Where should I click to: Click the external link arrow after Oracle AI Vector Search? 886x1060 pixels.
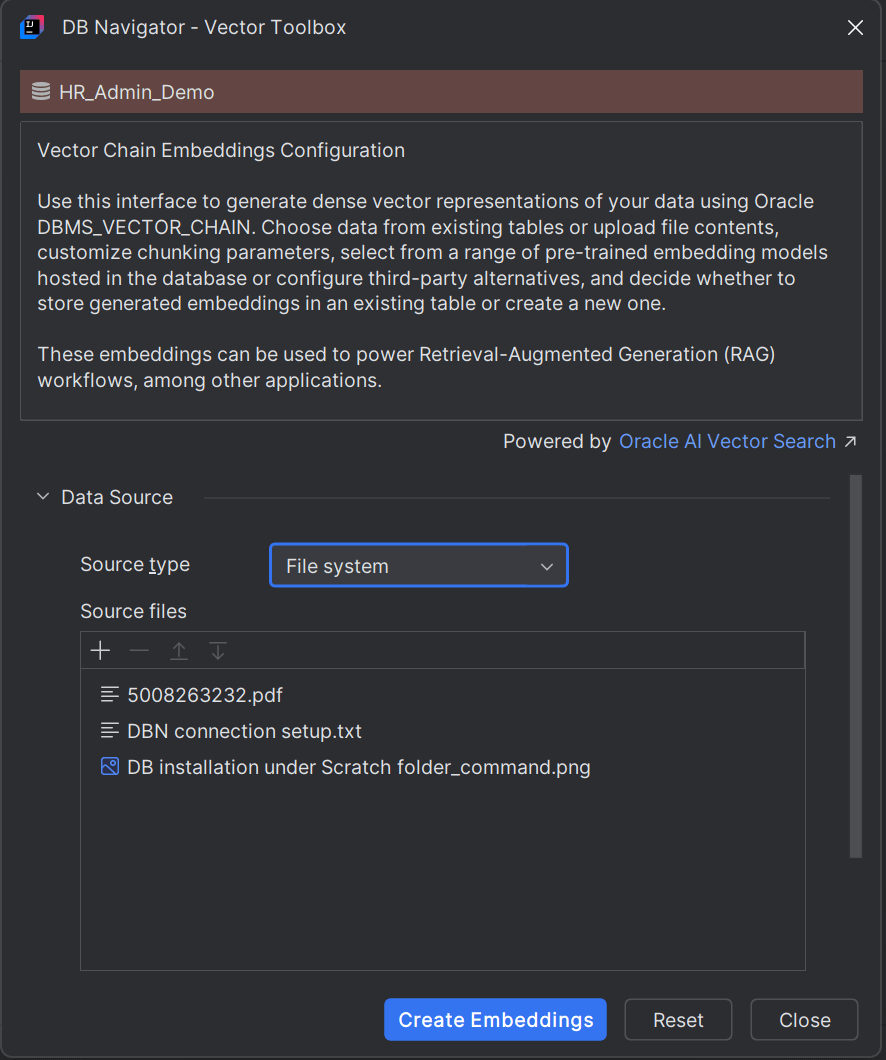pos(851,440)
